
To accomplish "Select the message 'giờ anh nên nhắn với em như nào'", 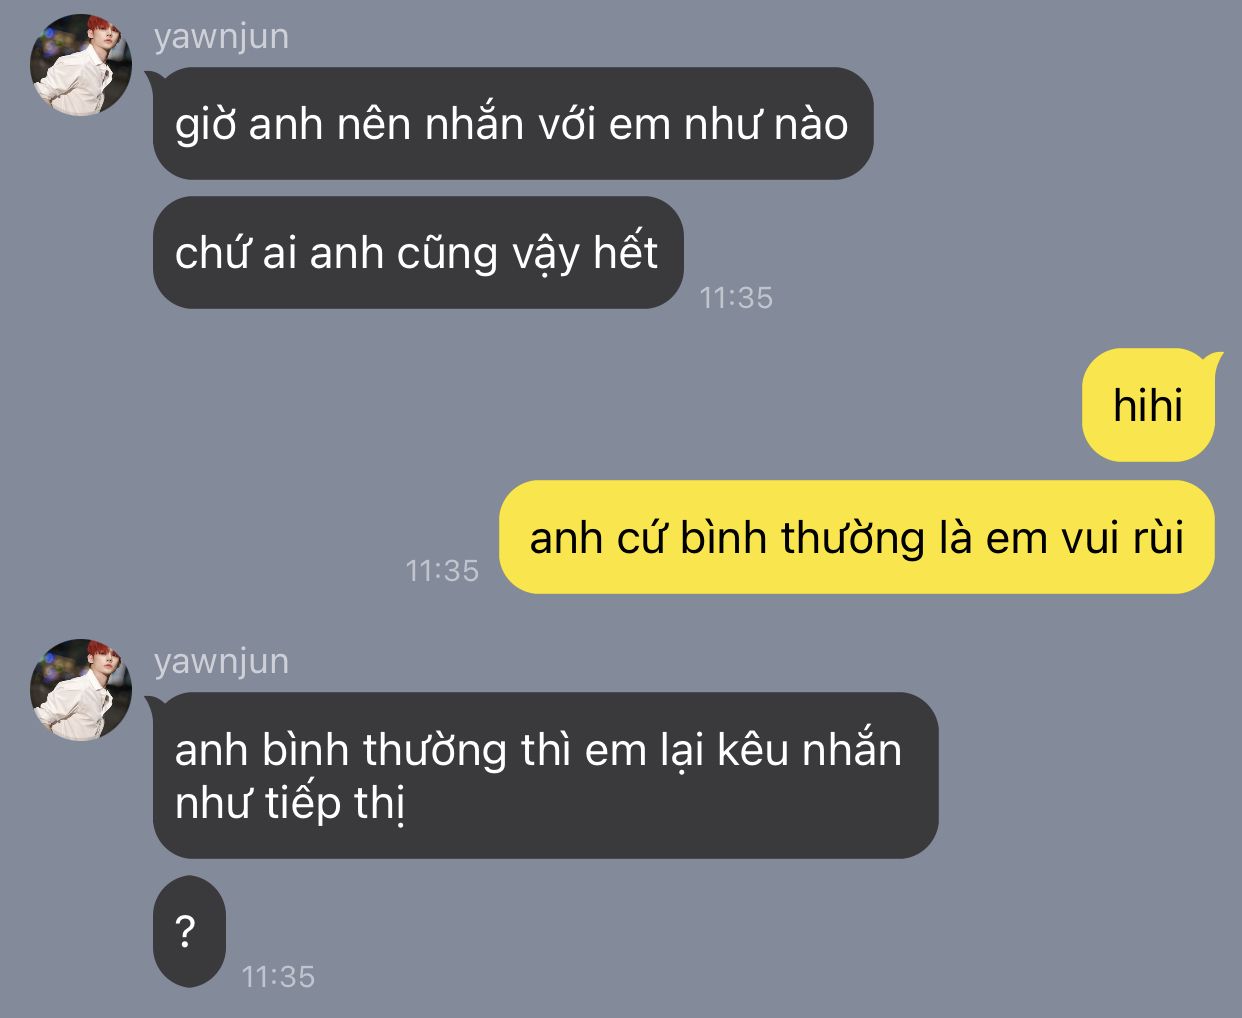I will 512,124.
